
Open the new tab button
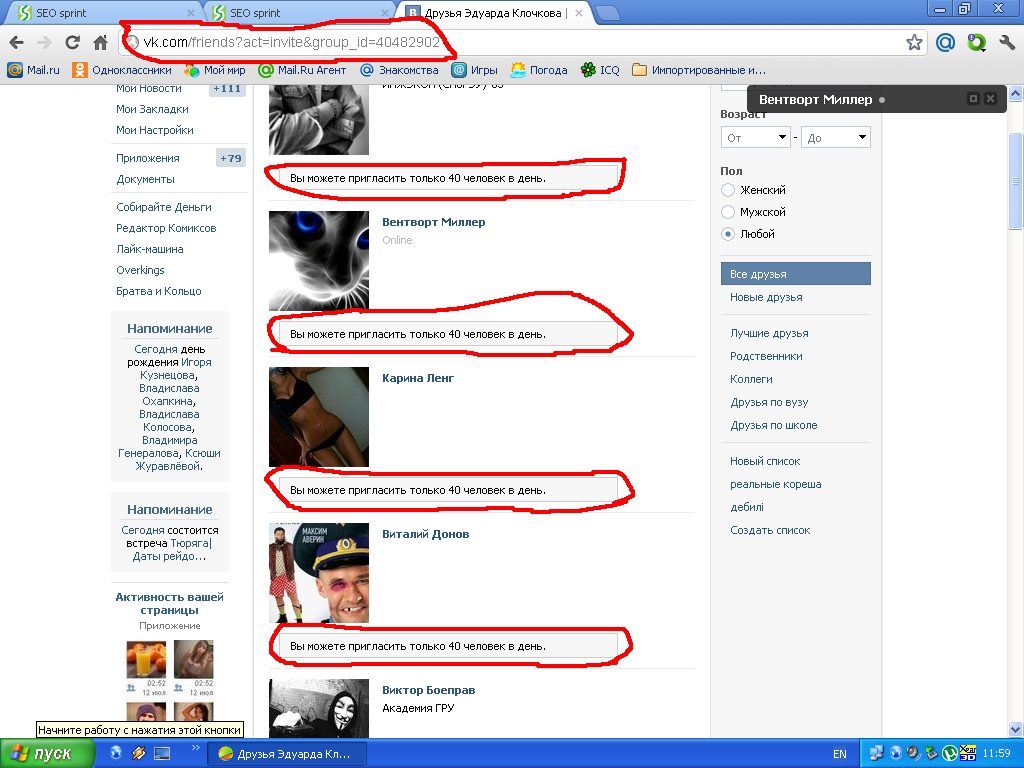[x=608, y=12]
